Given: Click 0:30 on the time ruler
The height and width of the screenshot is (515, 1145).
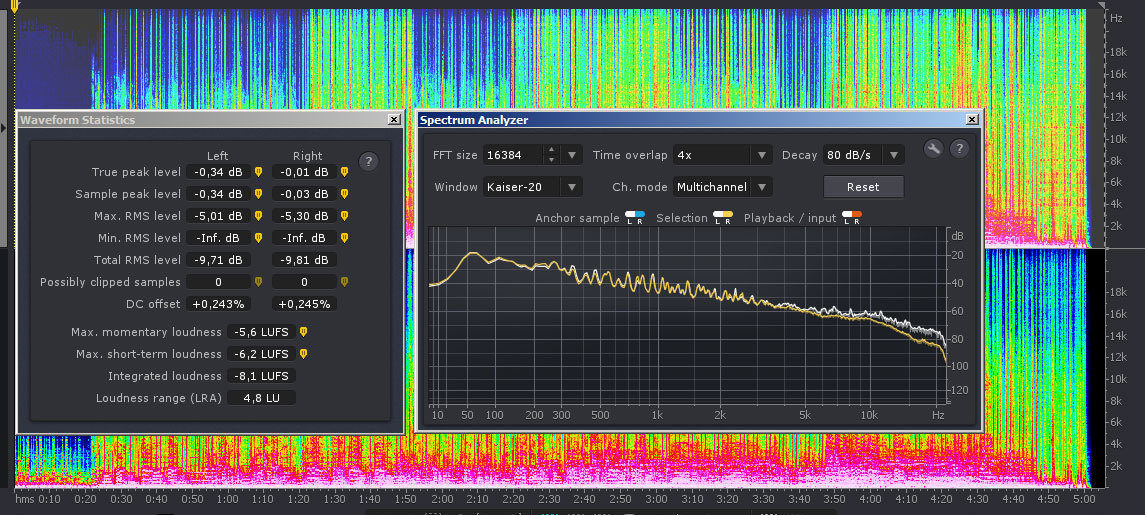Looking at the screenshot, I should pos(120,499).
